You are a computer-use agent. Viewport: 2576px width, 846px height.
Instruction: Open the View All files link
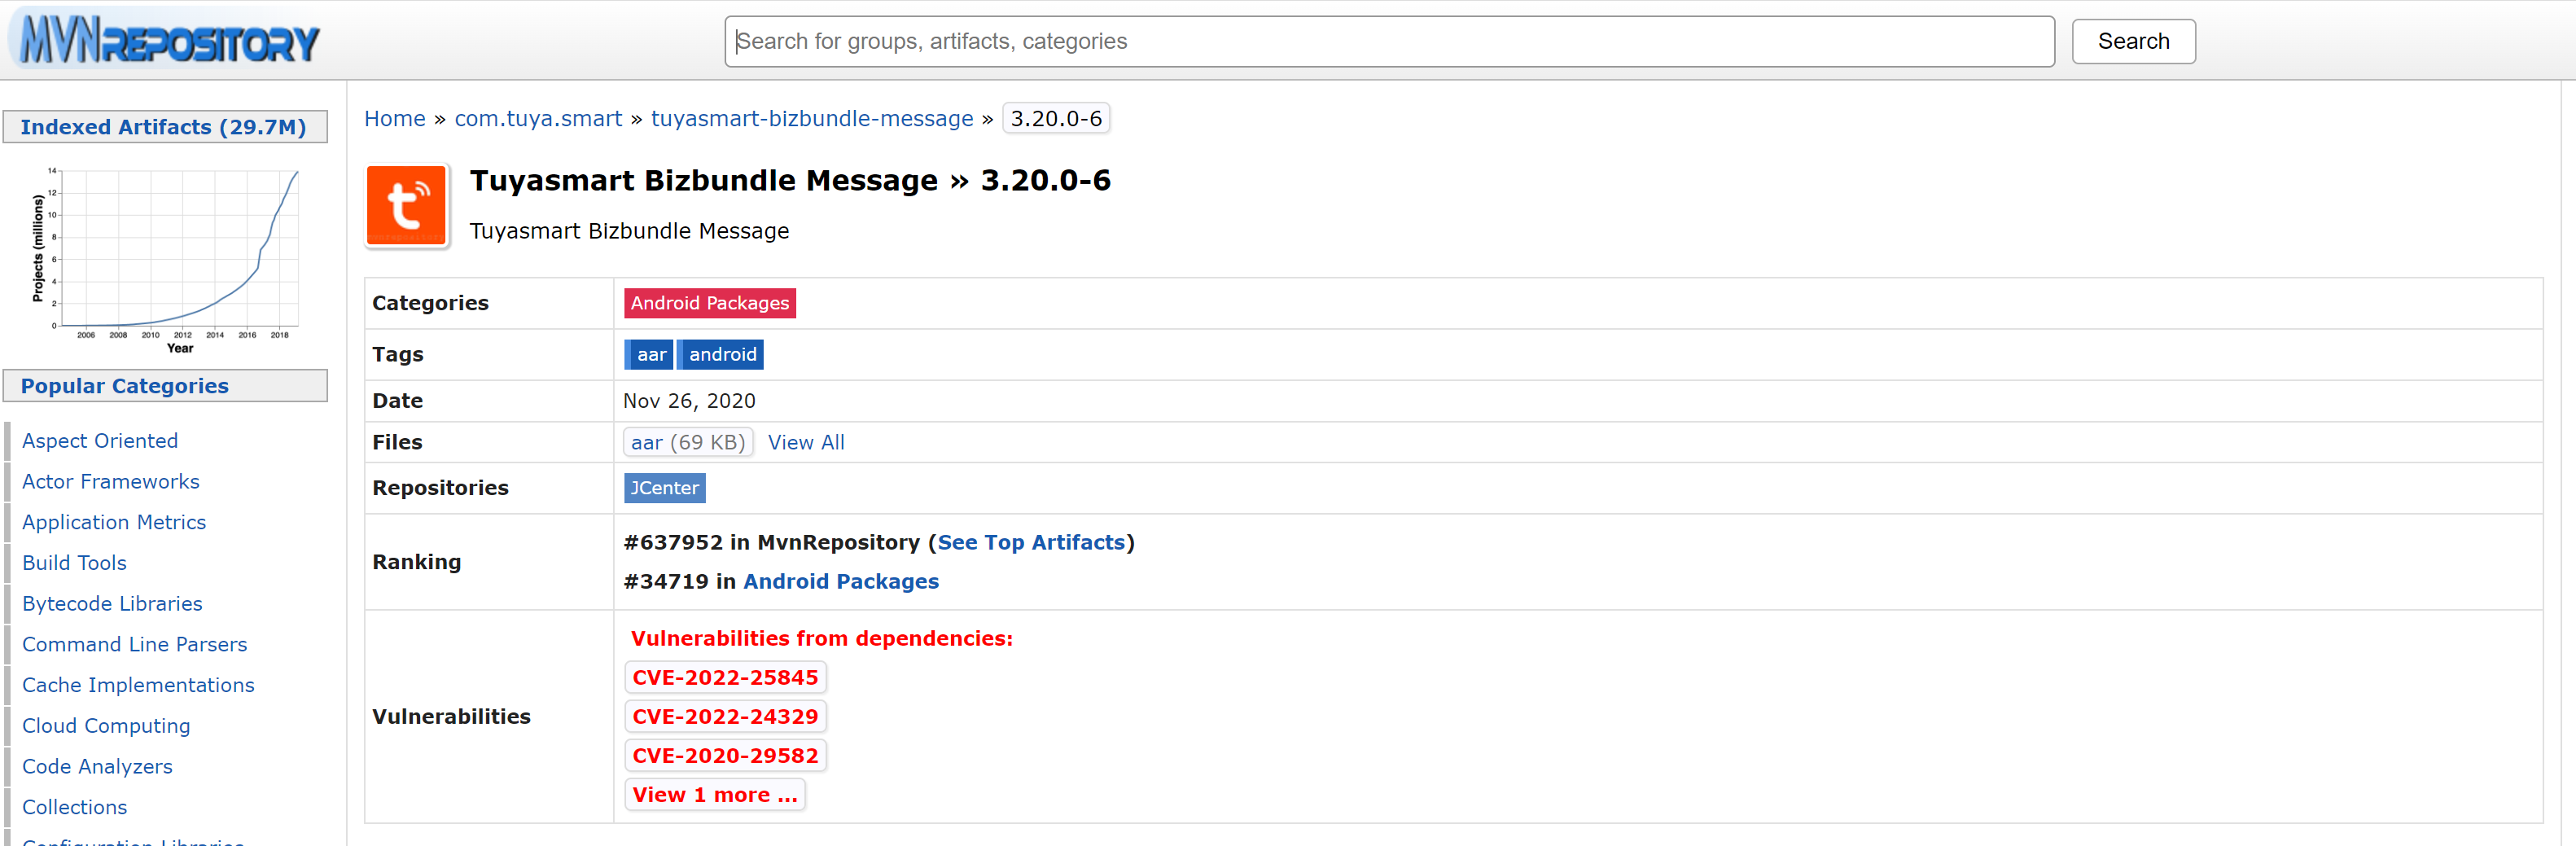806,442
